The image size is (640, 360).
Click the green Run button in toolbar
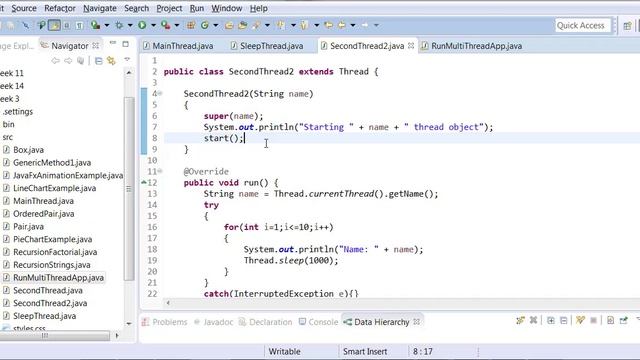(142, 25)
